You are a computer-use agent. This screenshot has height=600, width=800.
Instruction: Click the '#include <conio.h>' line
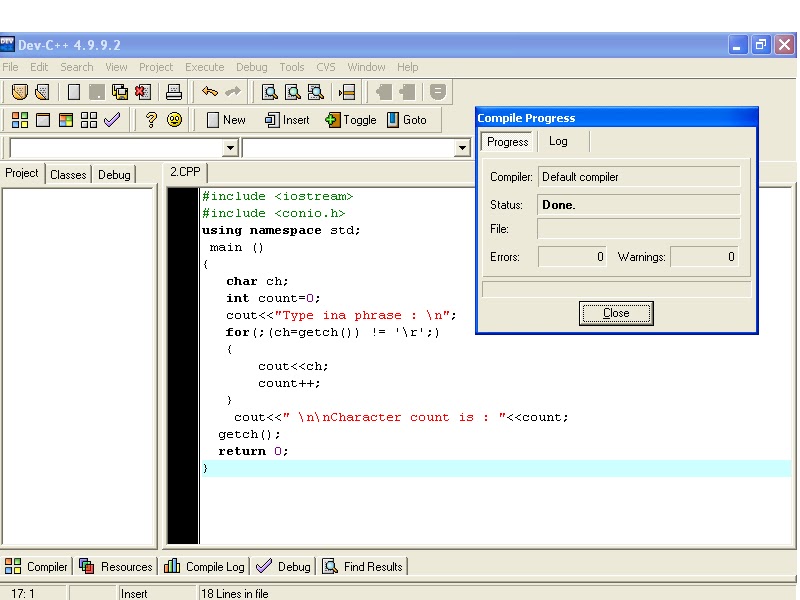pos(273,213)
